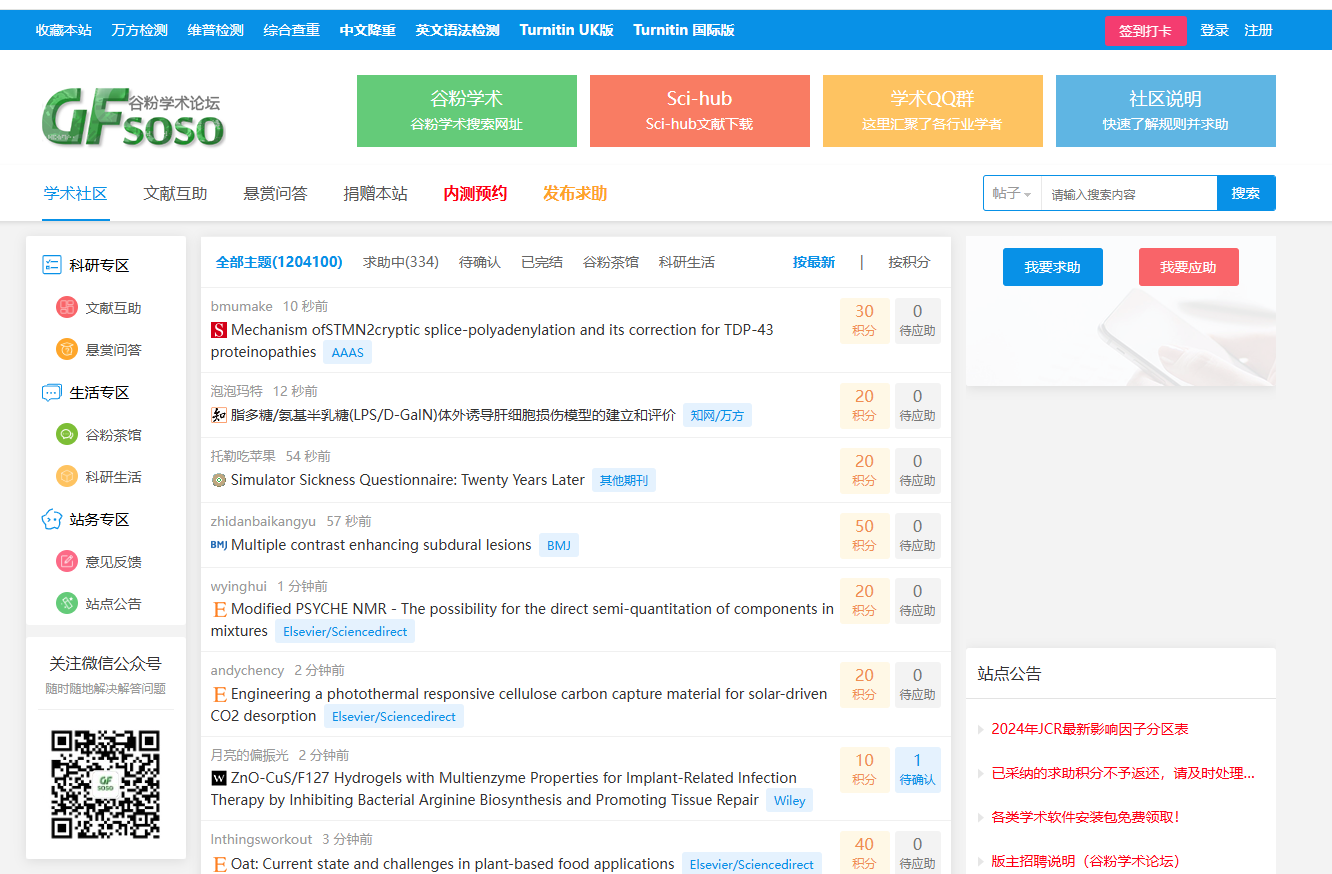Select 待确认 filter tab
Screen dimensions: 1332x874
pyautogui.click(x=480, y=262)
